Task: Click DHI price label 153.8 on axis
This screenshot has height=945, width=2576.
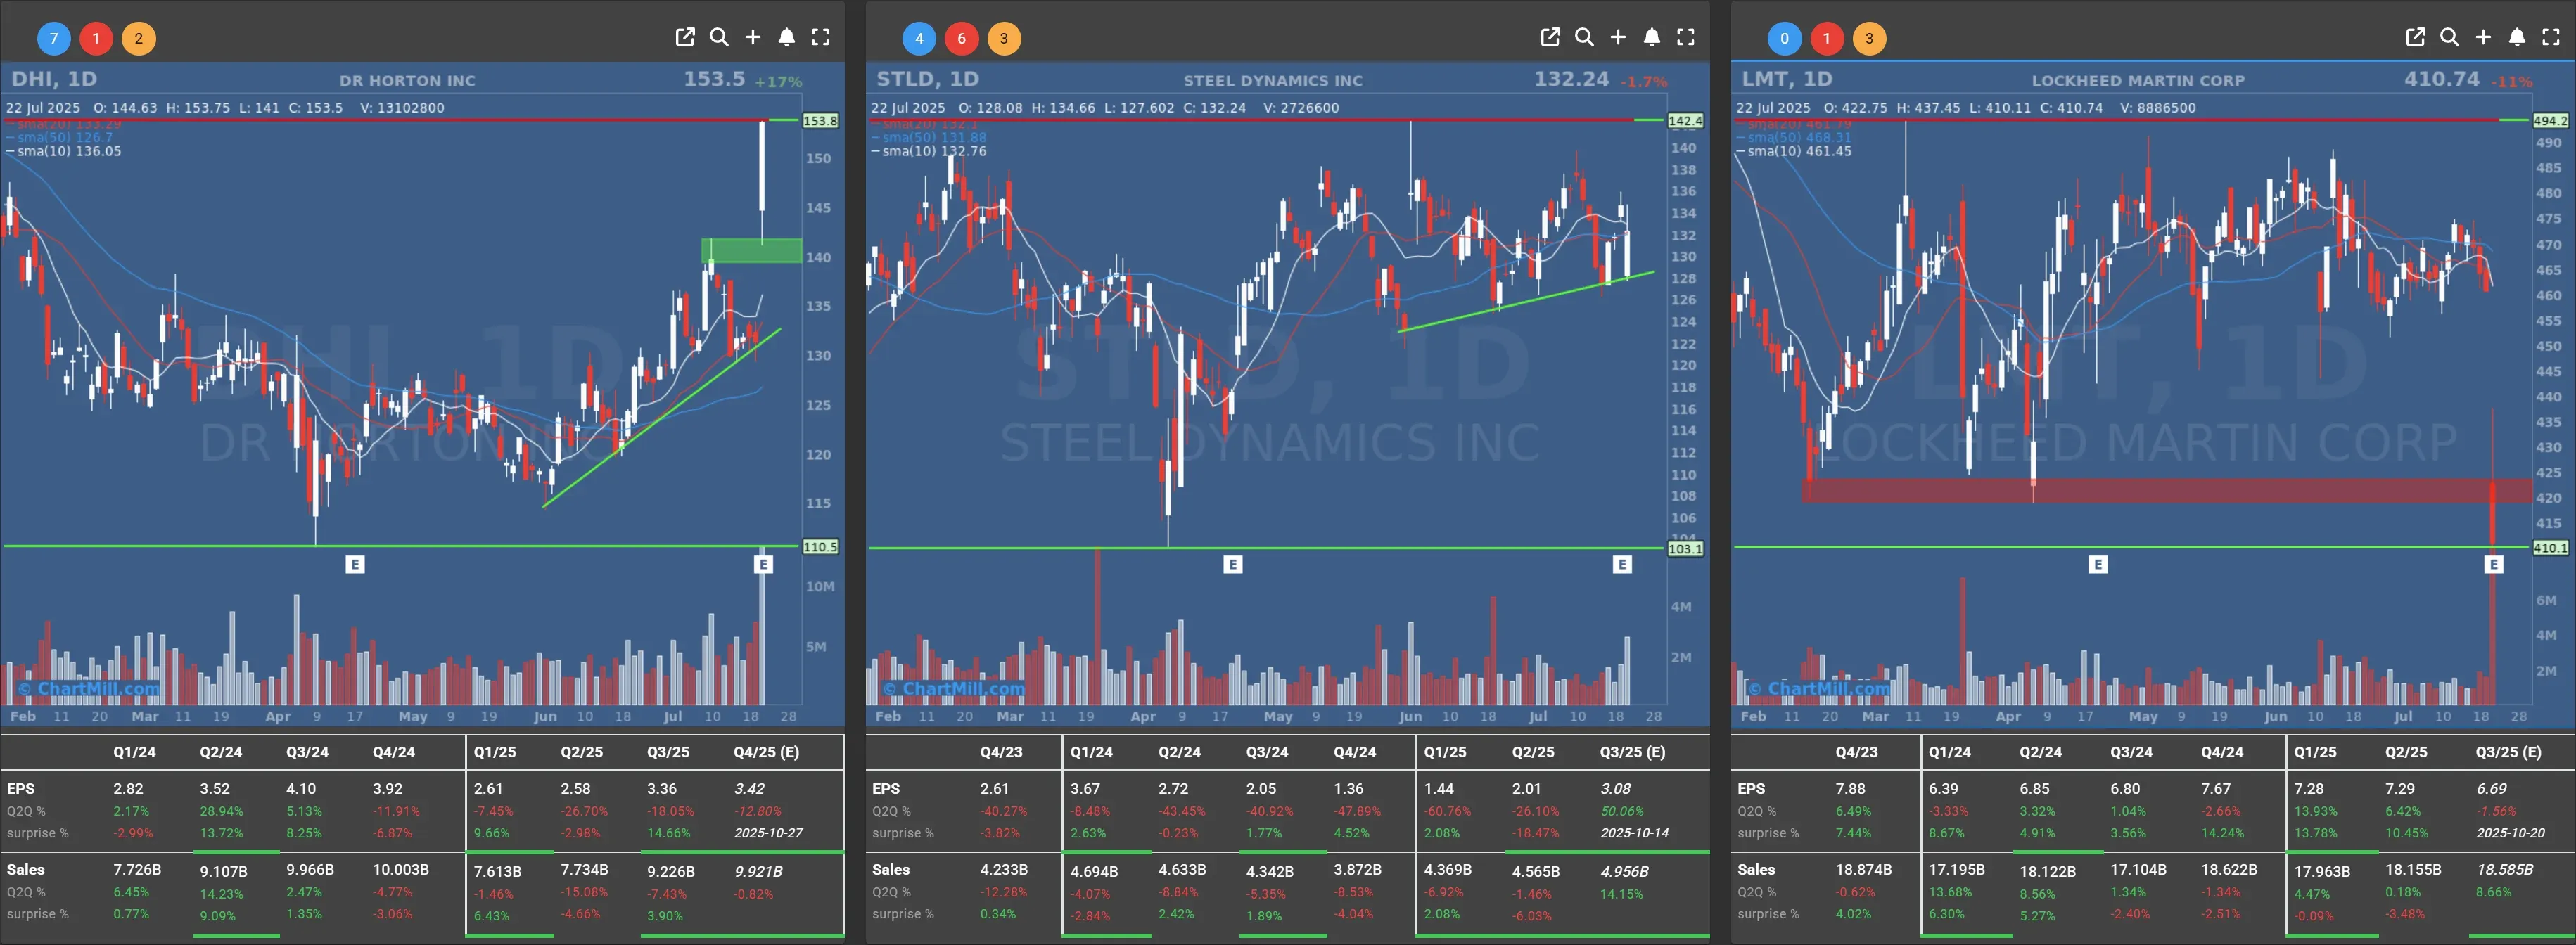Action: point(820,120)
